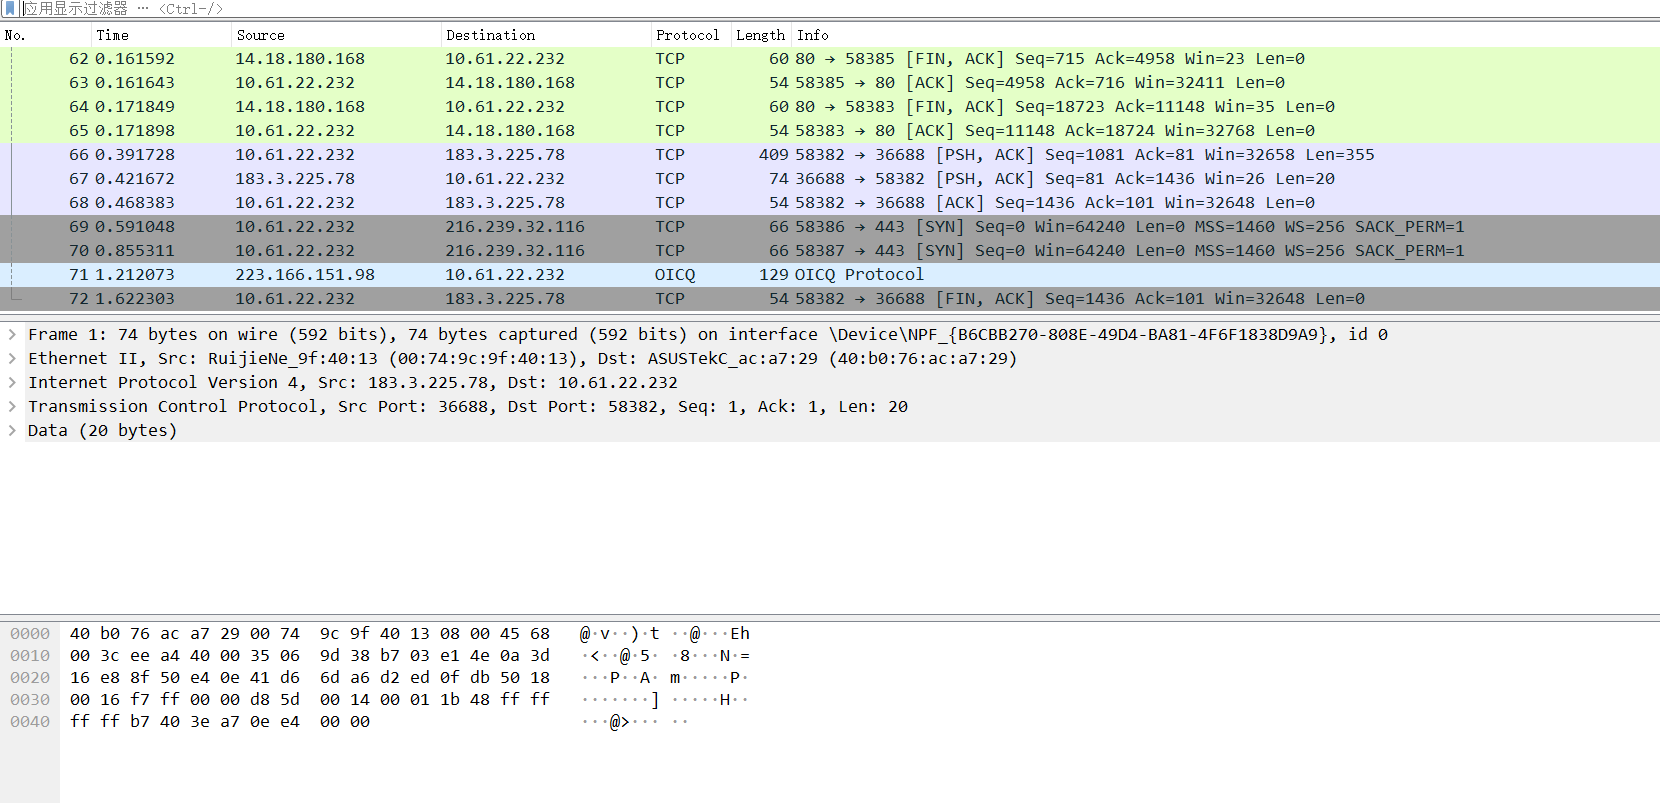The height and width of the screenshot is (803, 1660).
Task: Select packet 68 at time 0.468383
Action: (x=830, y=203)
